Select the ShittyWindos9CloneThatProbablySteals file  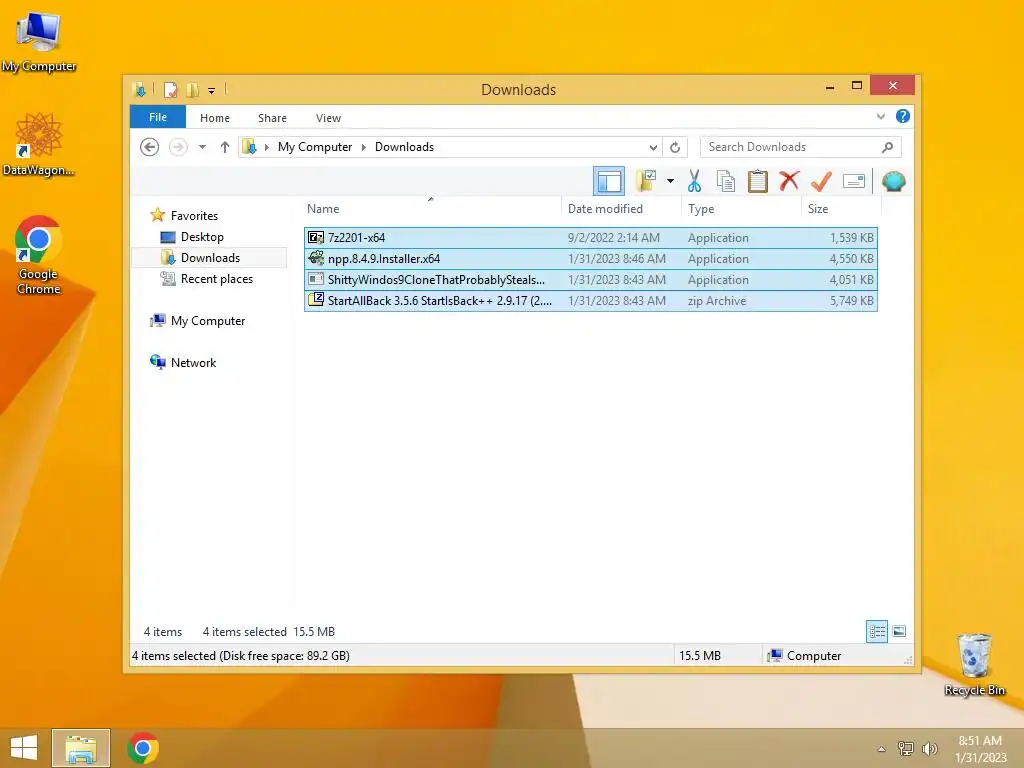pos(590,280)
